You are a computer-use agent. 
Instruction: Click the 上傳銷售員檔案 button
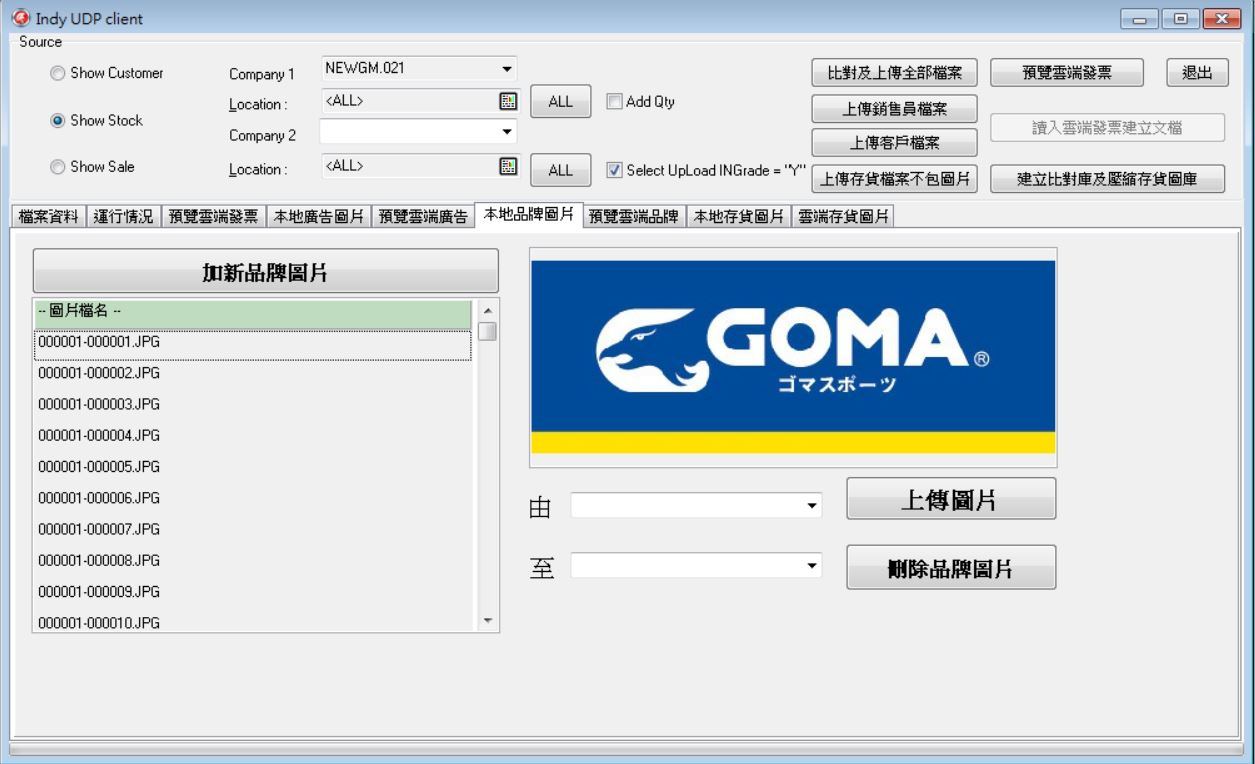pyautogui.click(x=894, y=107)
